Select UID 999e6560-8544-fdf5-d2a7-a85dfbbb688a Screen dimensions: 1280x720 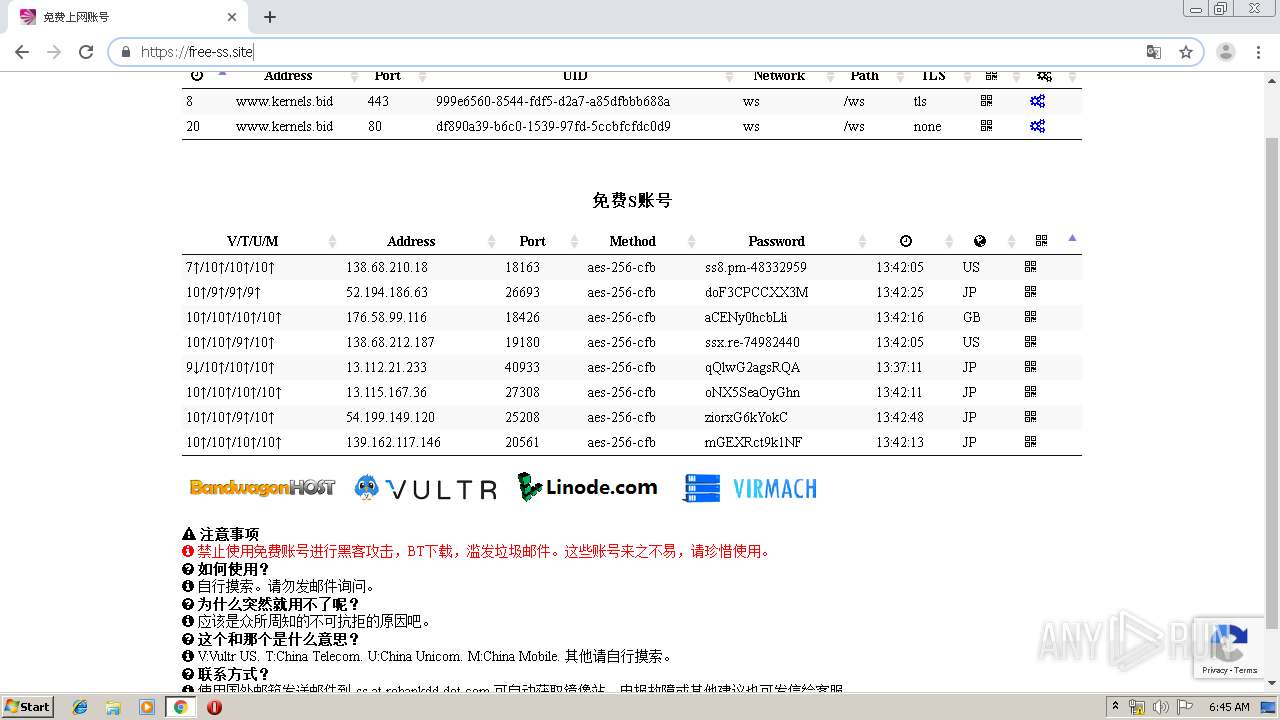point(553,101)
